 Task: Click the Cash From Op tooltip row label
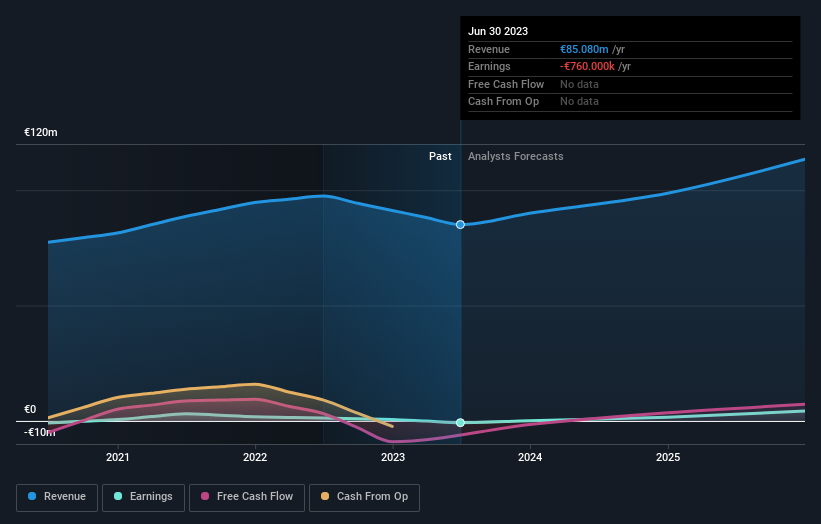click(503, 102)
